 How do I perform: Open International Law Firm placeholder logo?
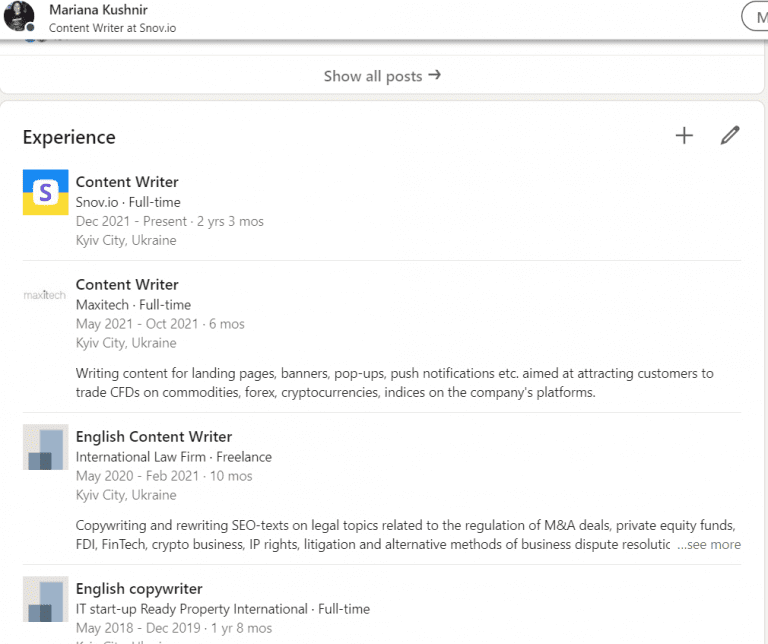pos(46,447)
